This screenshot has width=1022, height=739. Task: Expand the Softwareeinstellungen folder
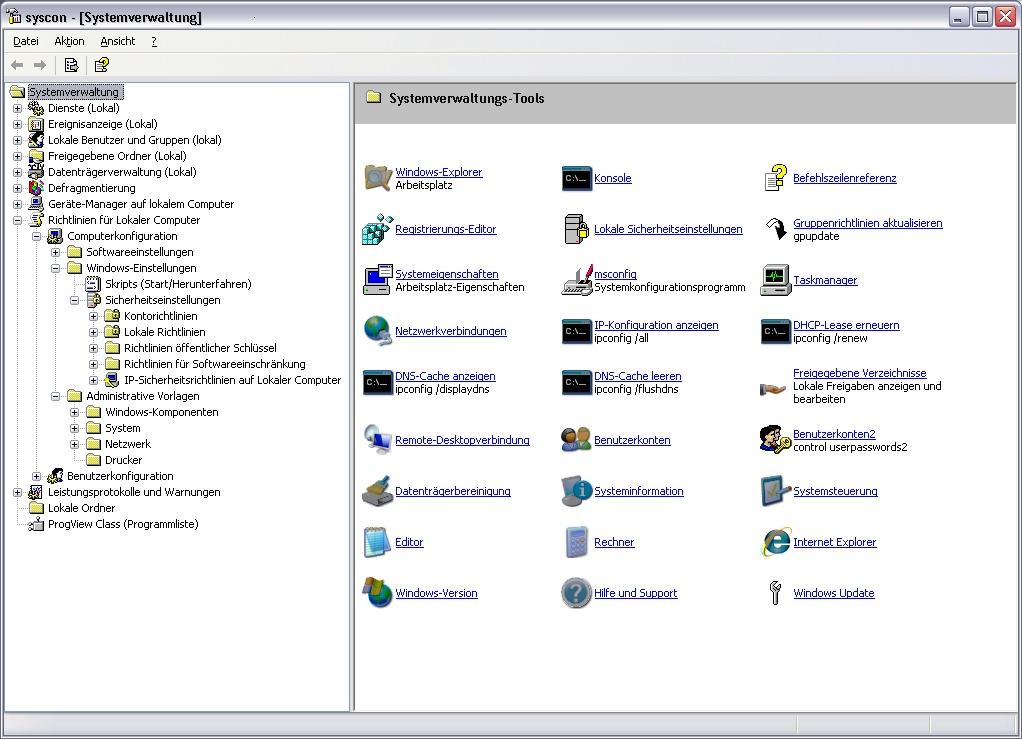point(55,252)
